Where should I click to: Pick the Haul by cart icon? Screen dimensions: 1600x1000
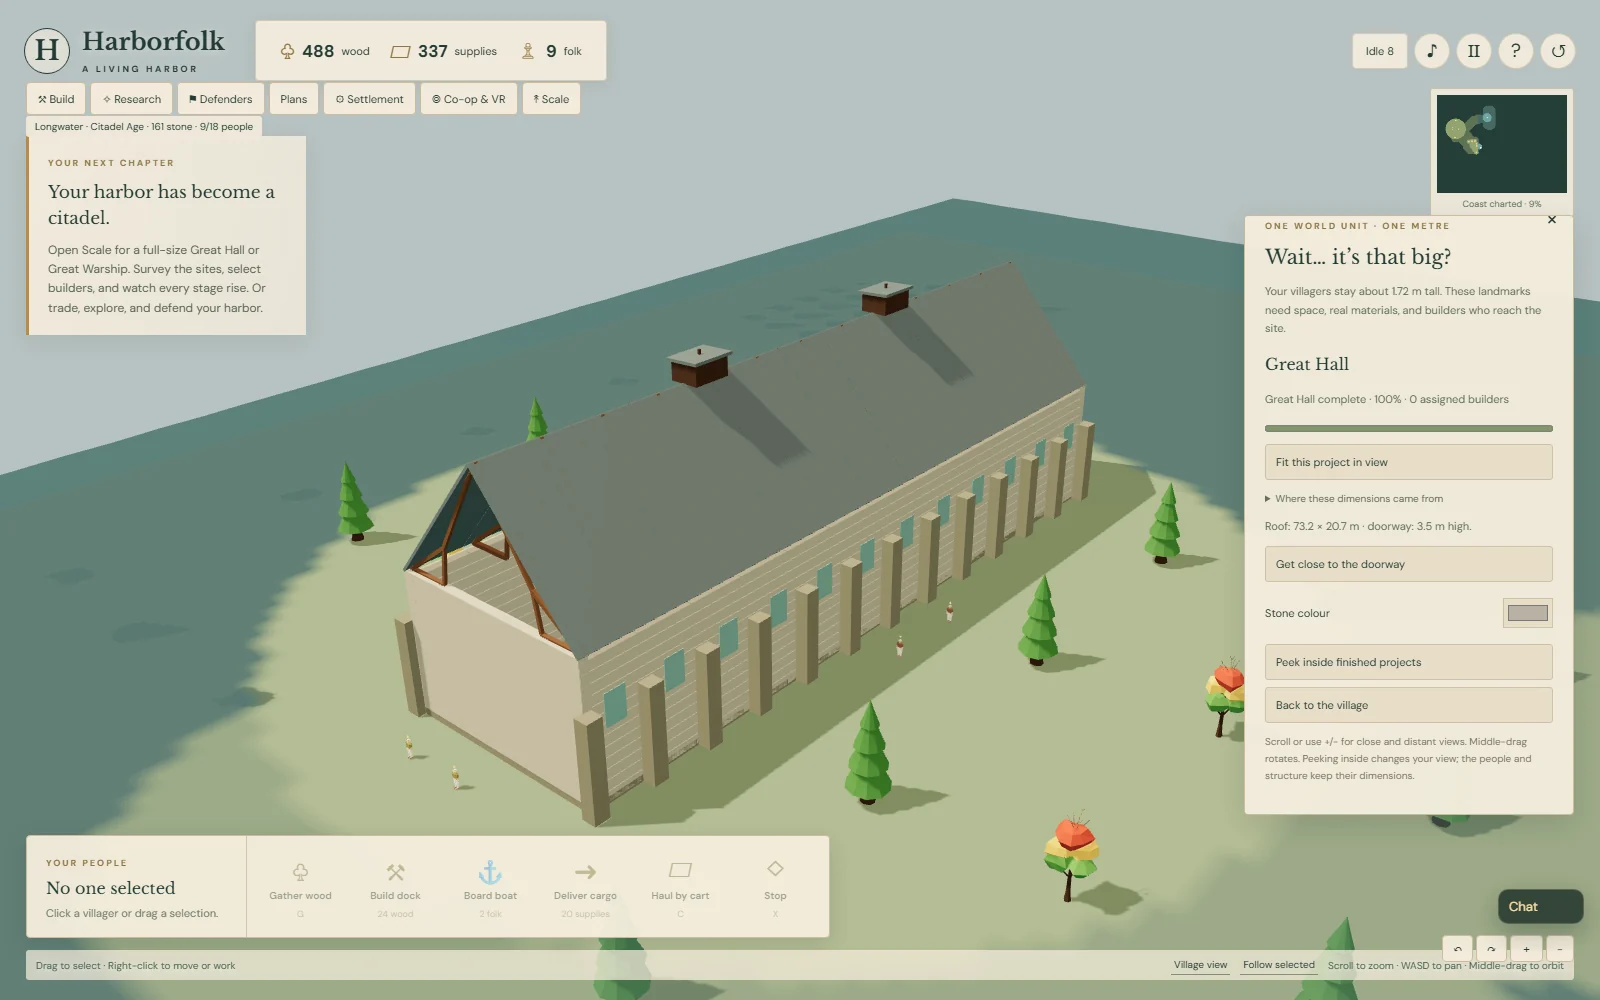[680, 870]
